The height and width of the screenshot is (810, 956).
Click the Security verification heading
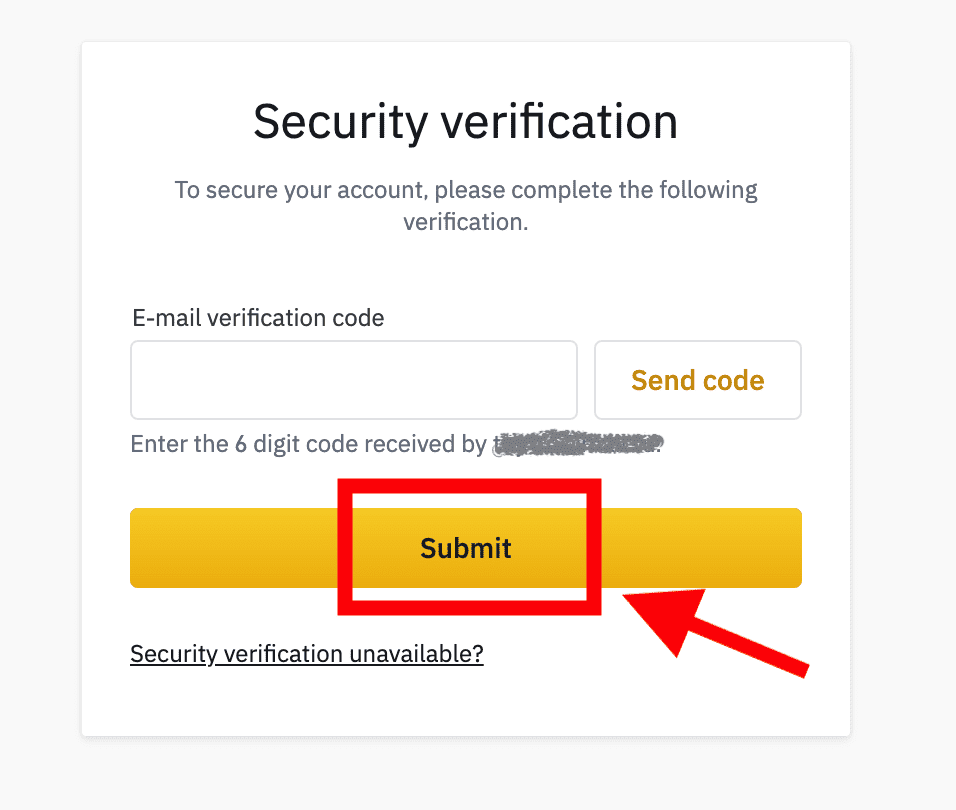pos(466,122)
